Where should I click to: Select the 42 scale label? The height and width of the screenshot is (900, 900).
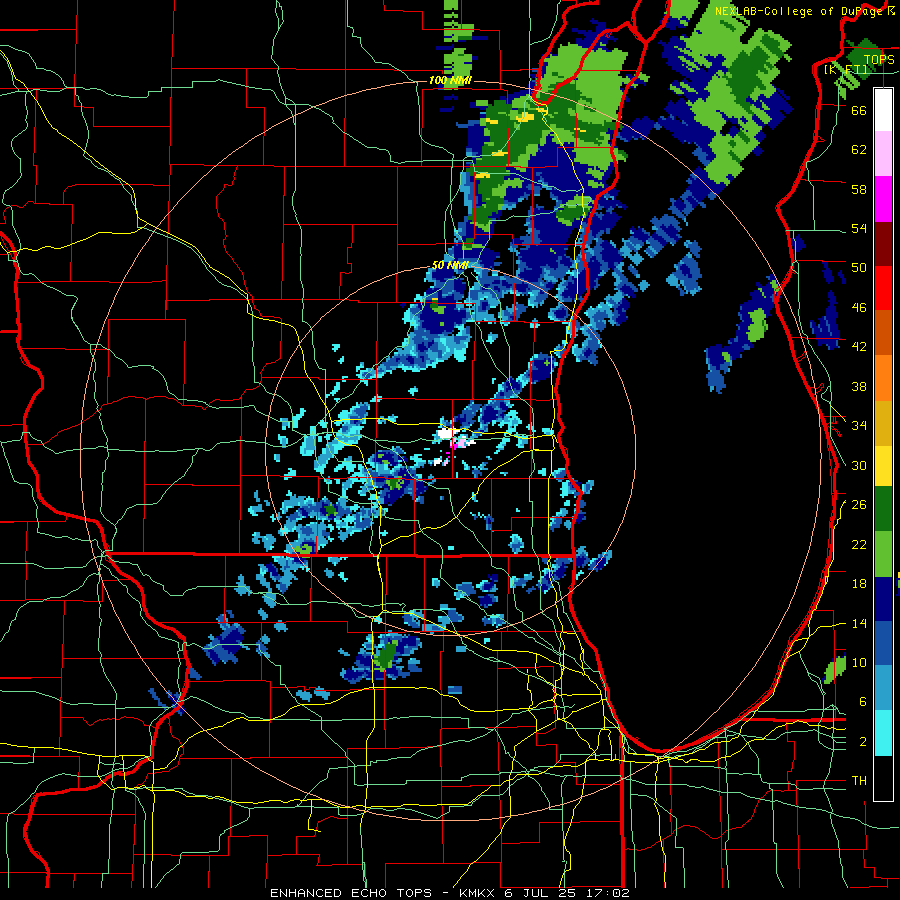pos(859,347)
